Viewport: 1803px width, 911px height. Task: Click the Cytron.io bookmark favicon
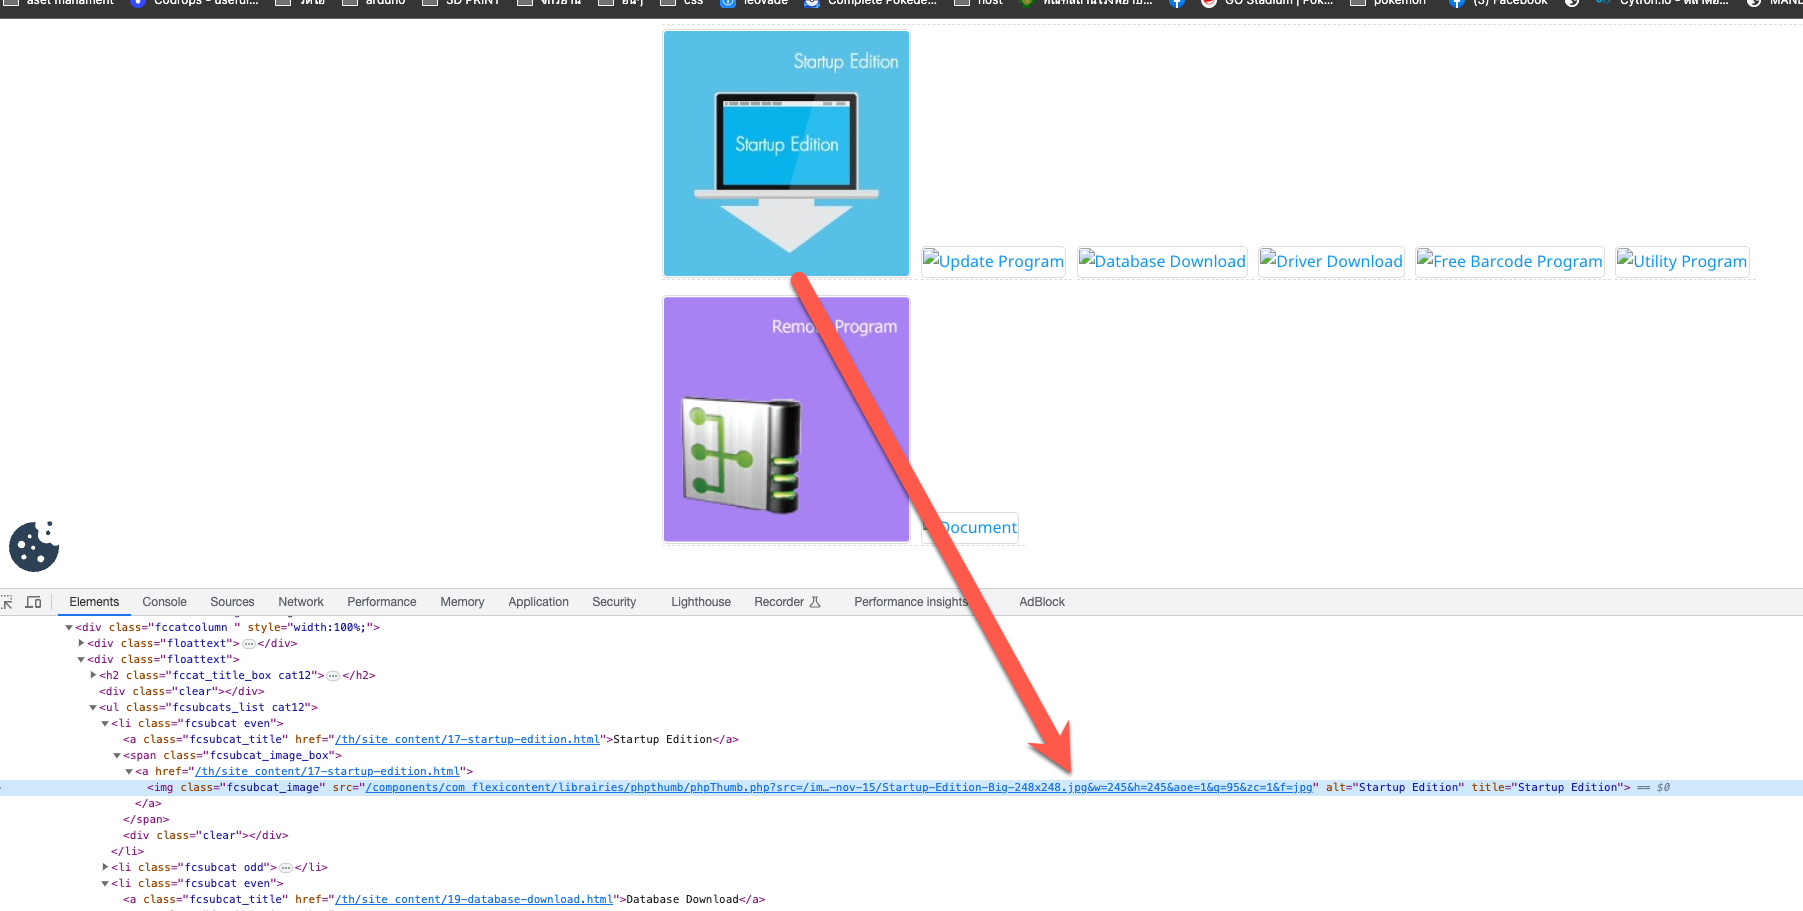(x=1601, y=3)
